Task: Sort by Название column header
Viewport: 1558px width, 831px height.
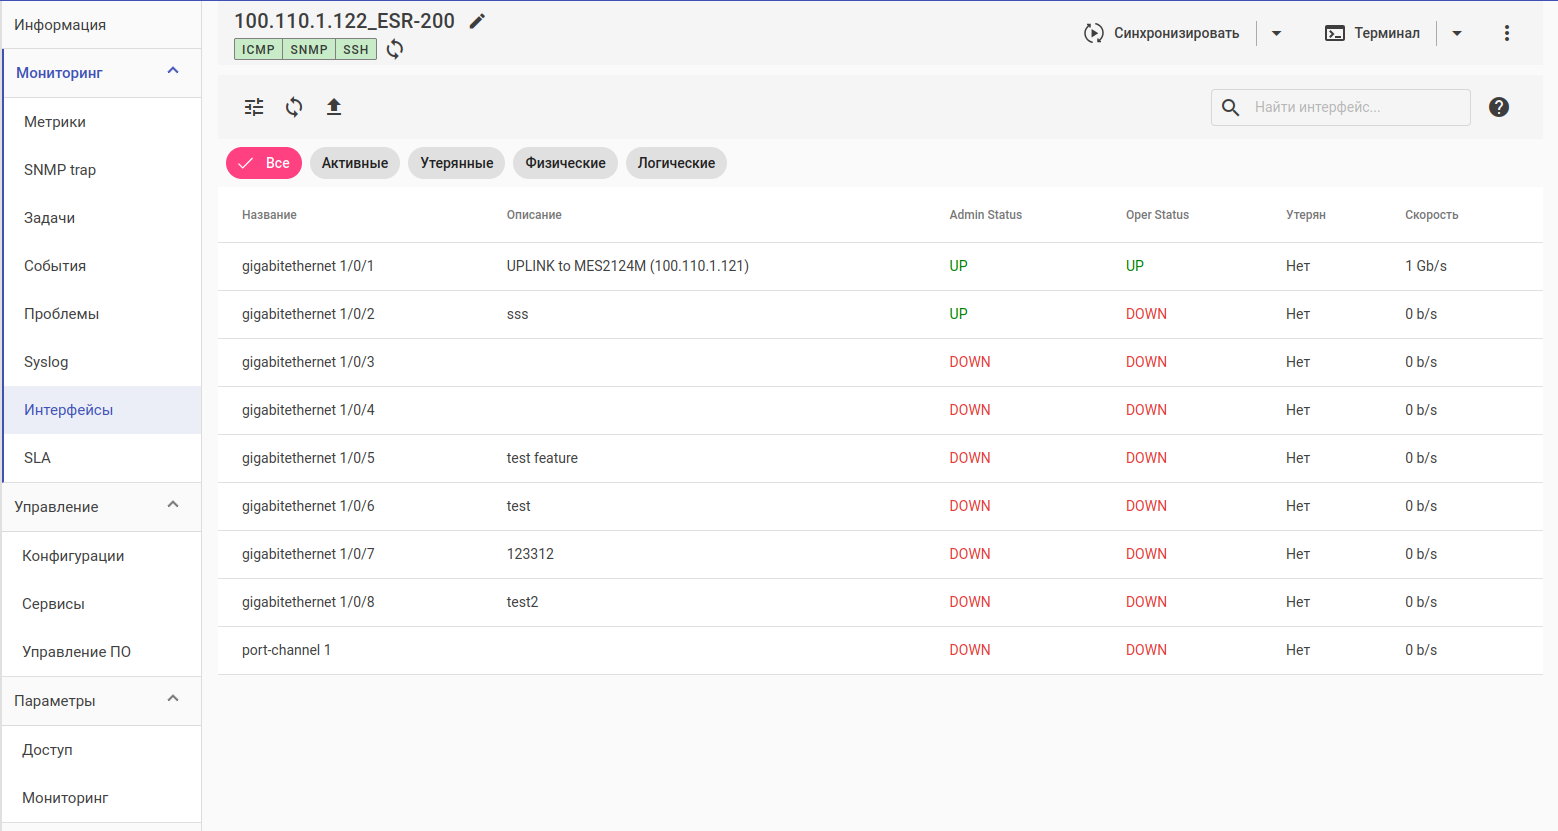Action: (x=269, y=215)
